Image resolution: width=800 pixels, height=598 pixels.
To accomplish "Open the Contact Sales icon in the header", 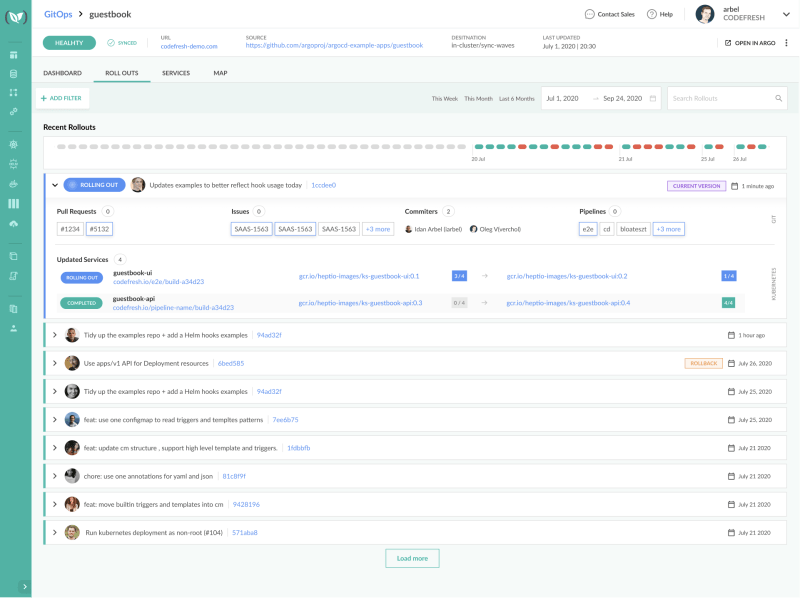I will click(x=590, y=14).
